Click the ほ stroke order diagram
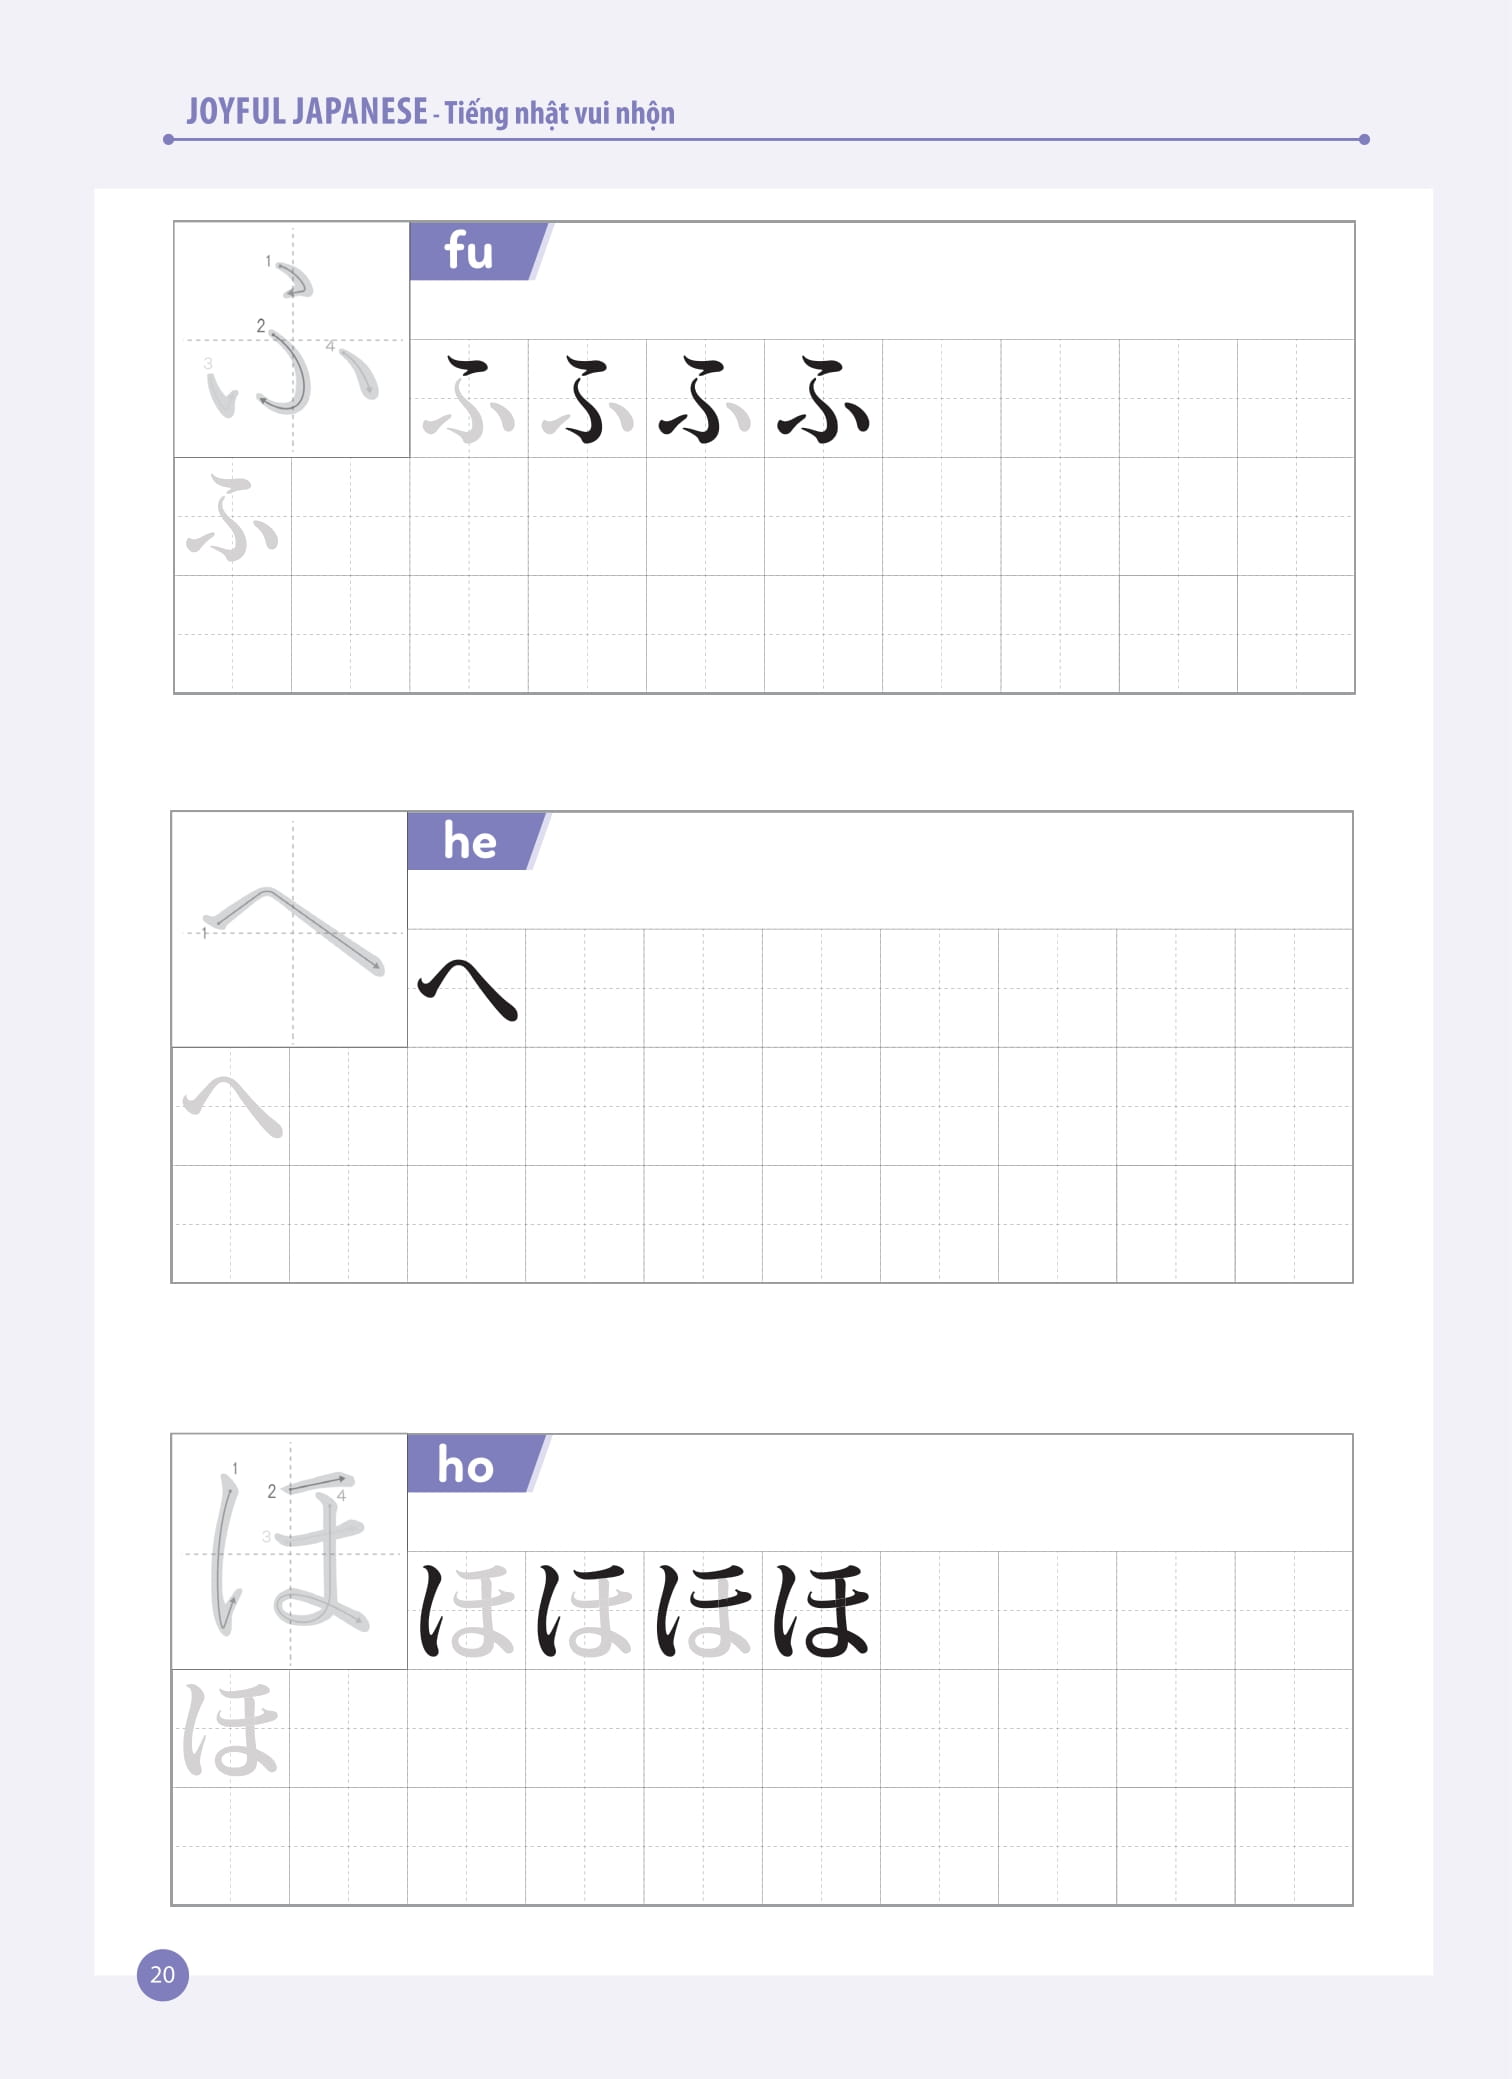The image size is (1512, 2079). point(290,1552)
